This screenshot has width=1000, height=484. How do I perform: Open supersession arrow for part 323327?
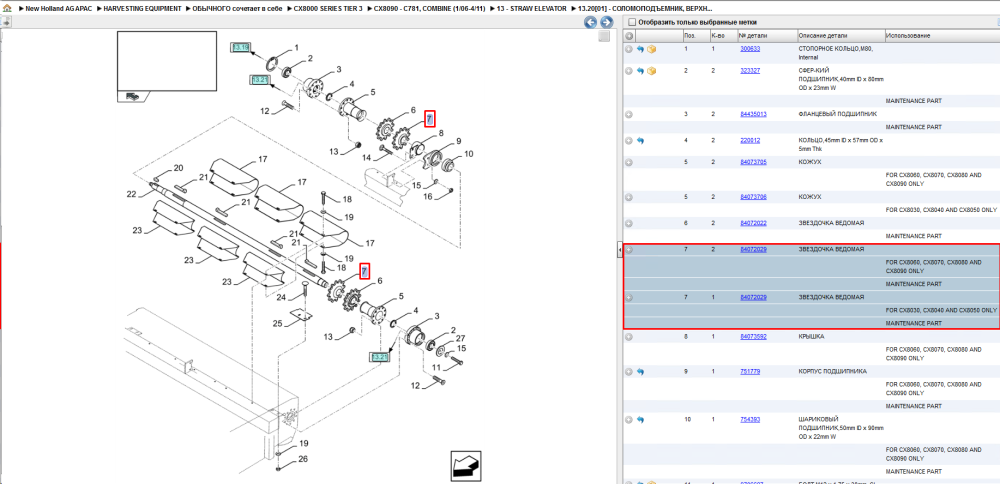[x=640, y=71]
